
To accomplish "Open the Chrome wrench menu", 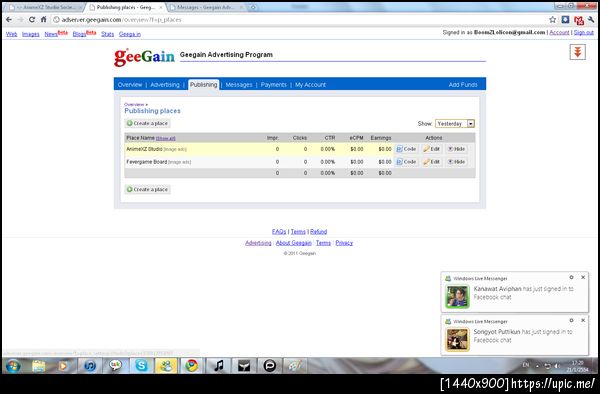I will pos(592,20).
